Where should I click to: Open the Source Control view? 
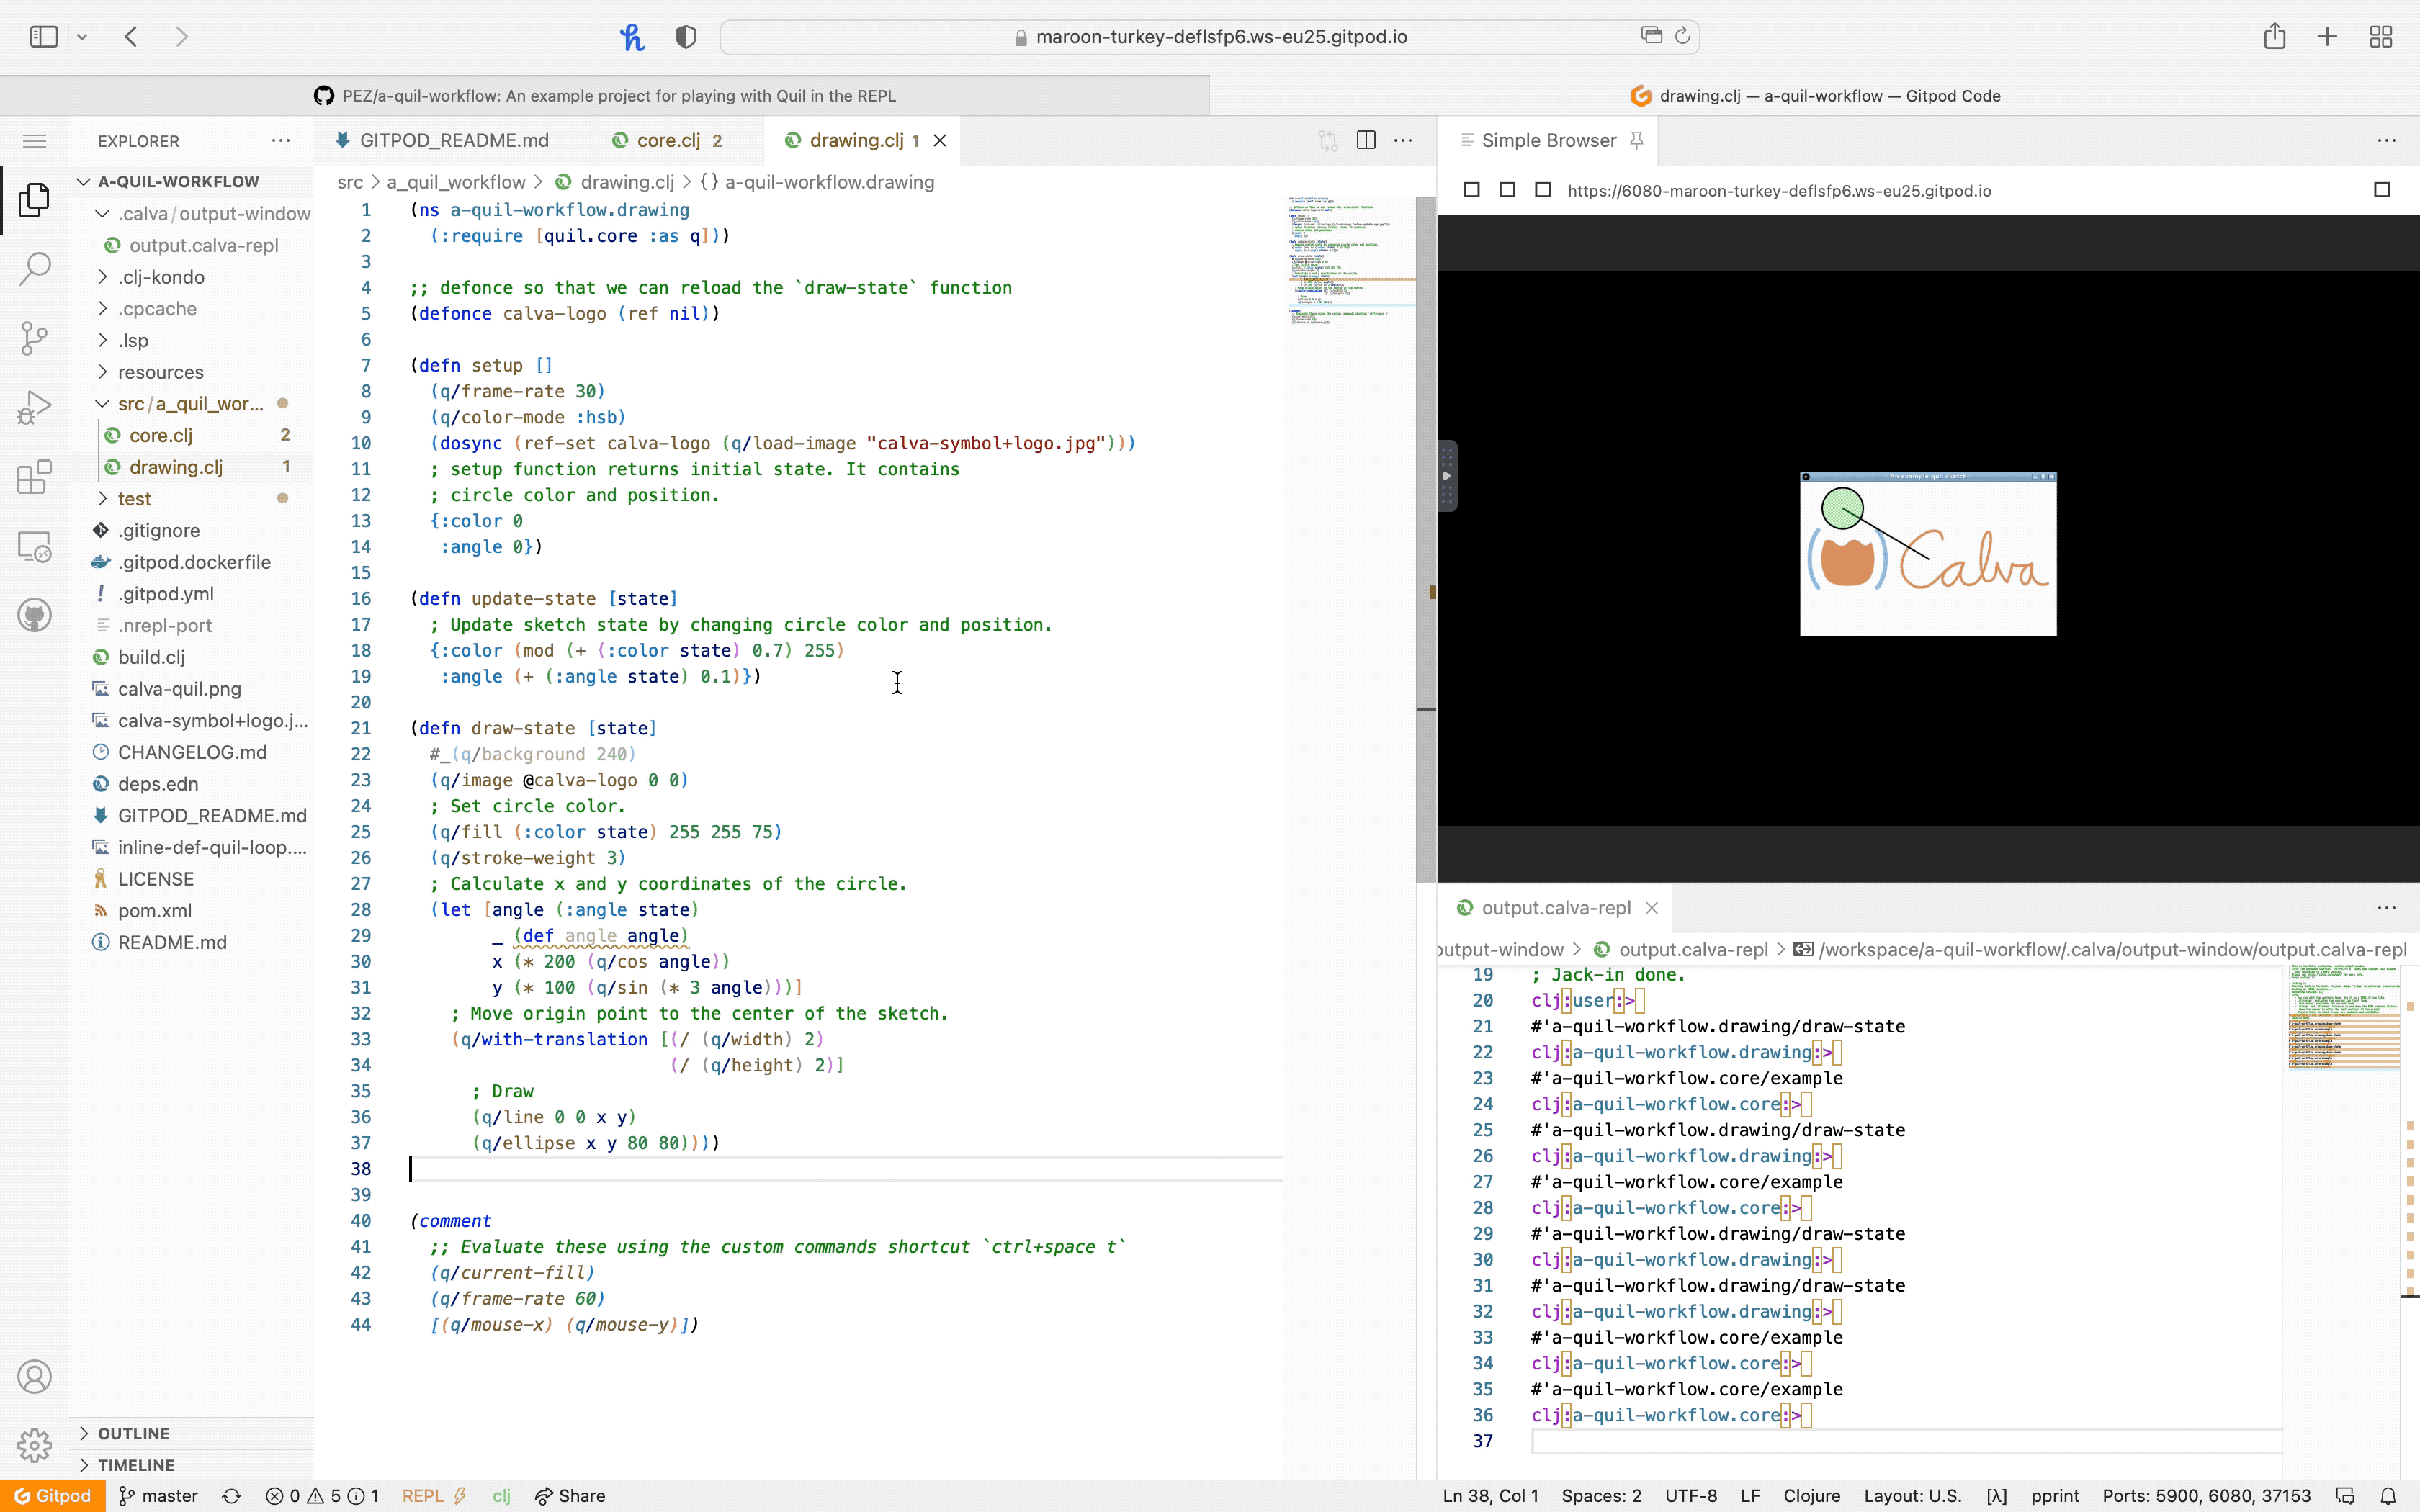(x=34, y=338)
